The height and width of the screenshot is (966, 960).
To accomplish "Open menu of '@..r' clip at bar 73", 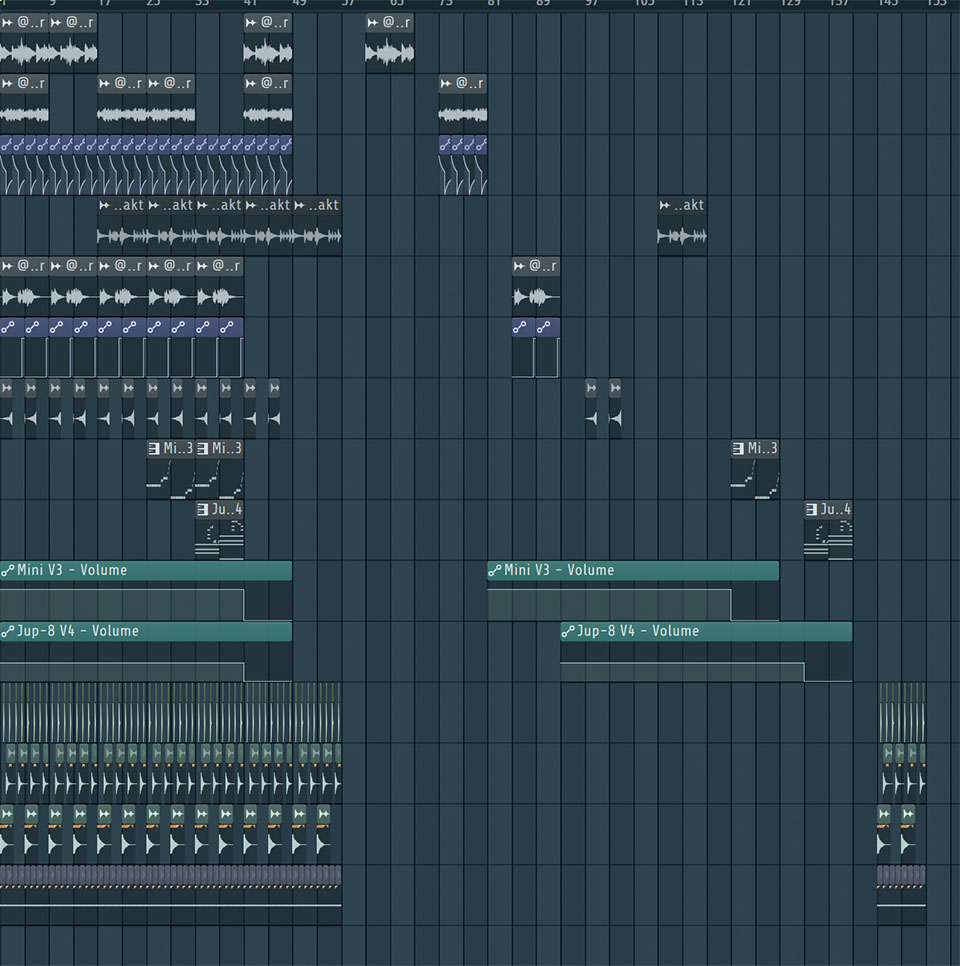I will point(445,83).
